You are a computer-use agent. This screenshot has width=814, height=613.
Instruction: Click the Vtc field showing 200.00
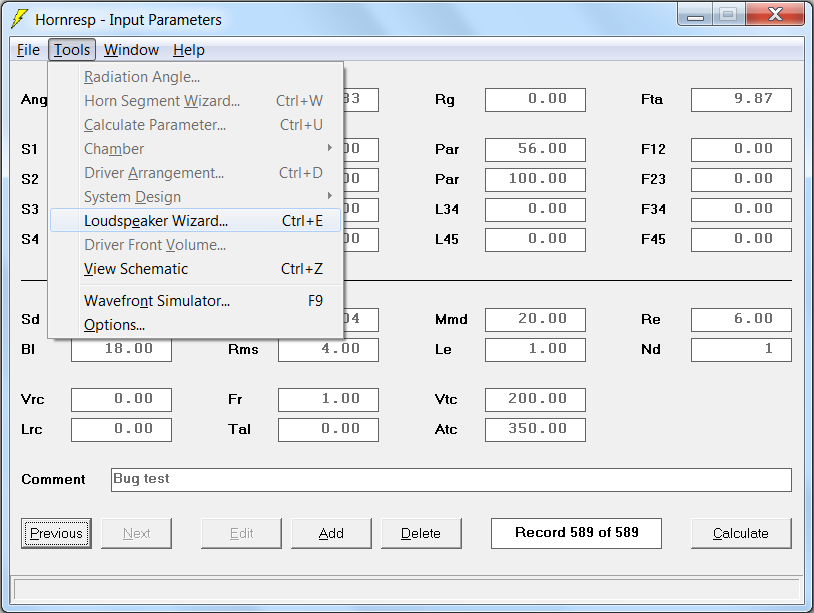[x=535, y=400]
